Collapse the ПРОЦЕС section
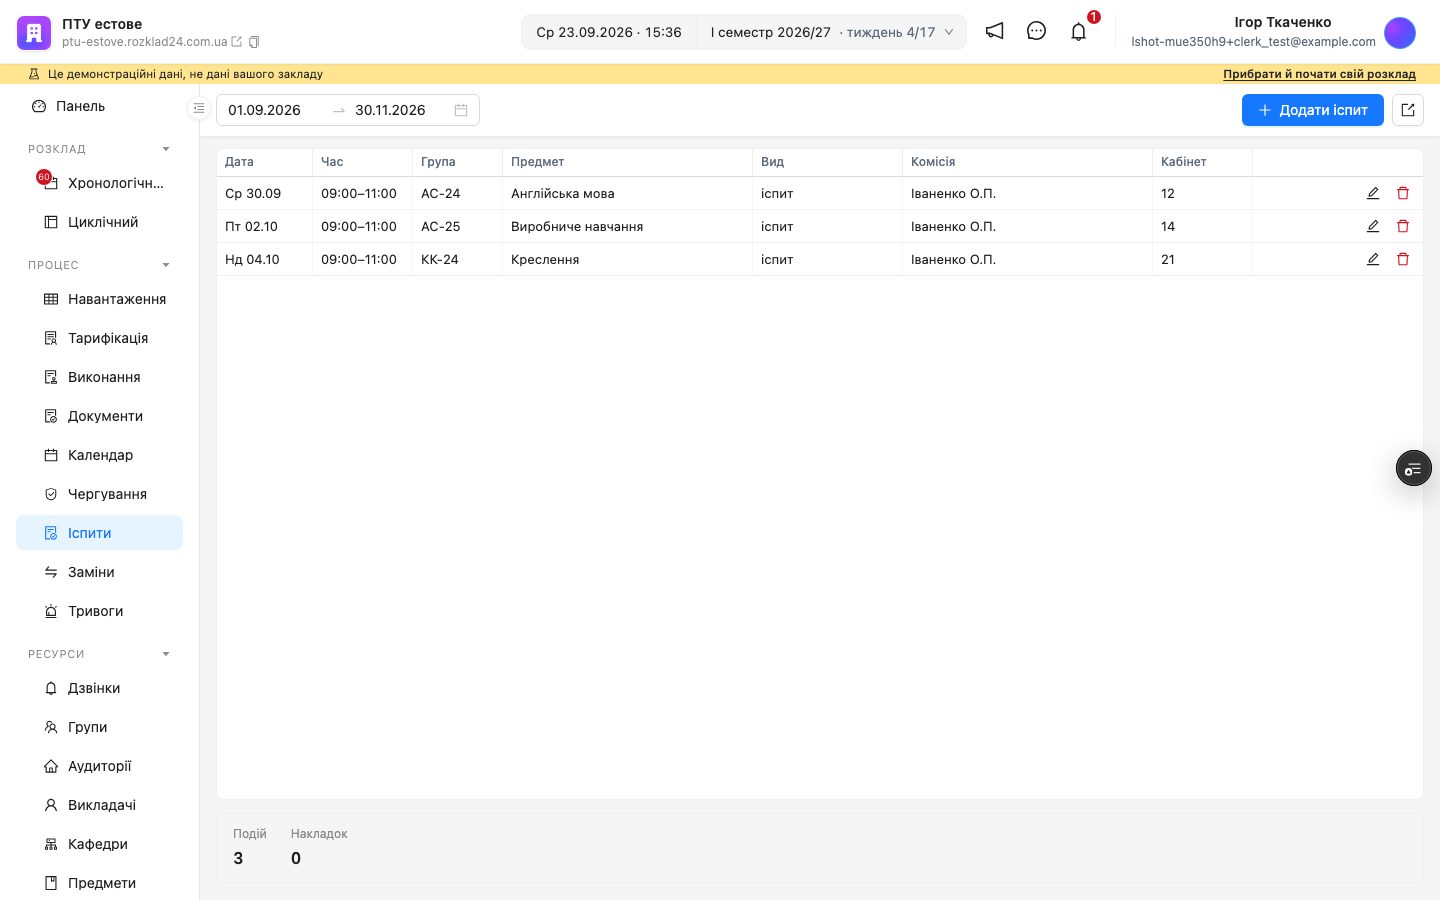Screen dimensions: 1440x900 (x=166, y=265)
